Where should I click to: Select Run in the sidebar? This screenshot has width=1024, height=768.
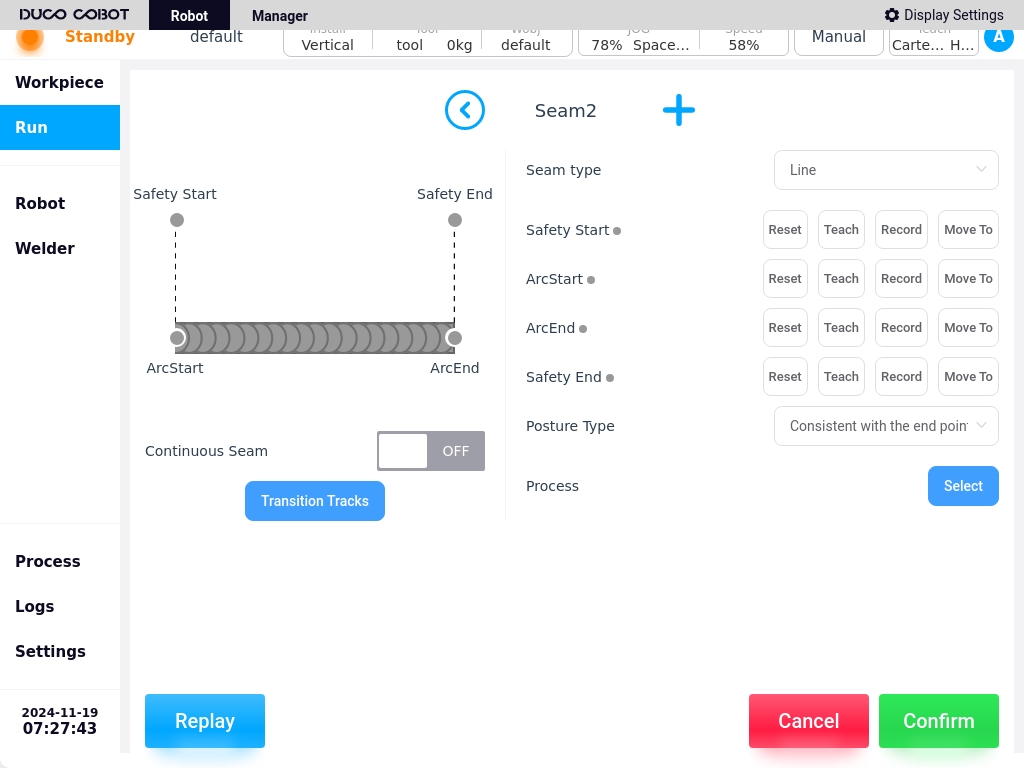(59, 127)
